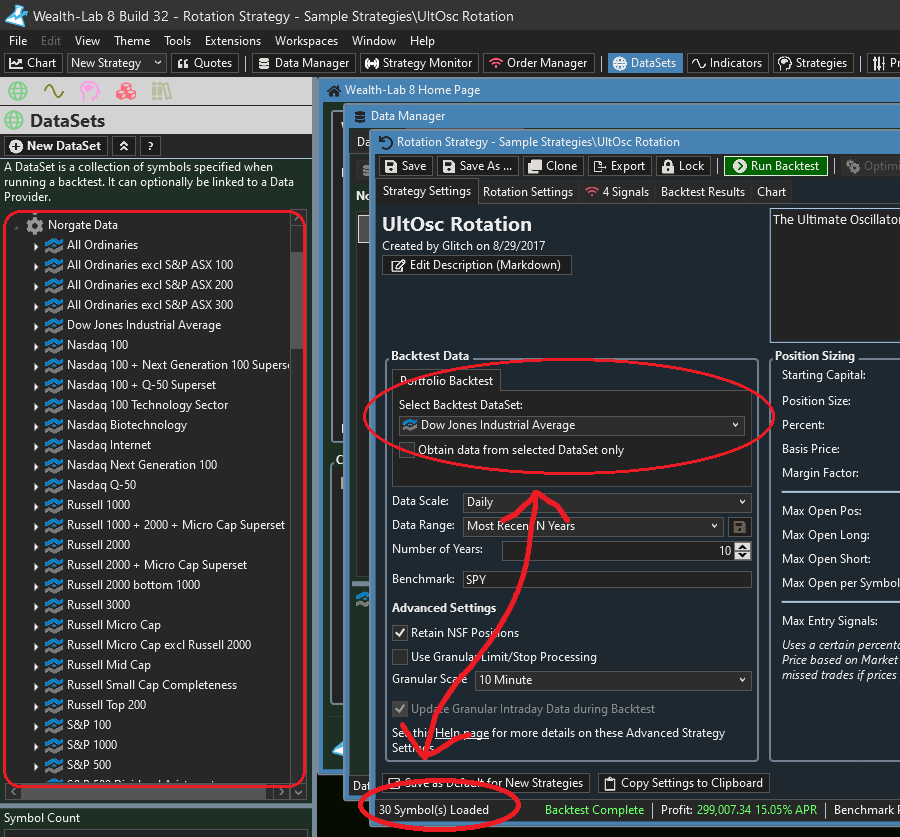This screenshot has width=900, height=837.
Task: Open the File menu
Action: 18,41
